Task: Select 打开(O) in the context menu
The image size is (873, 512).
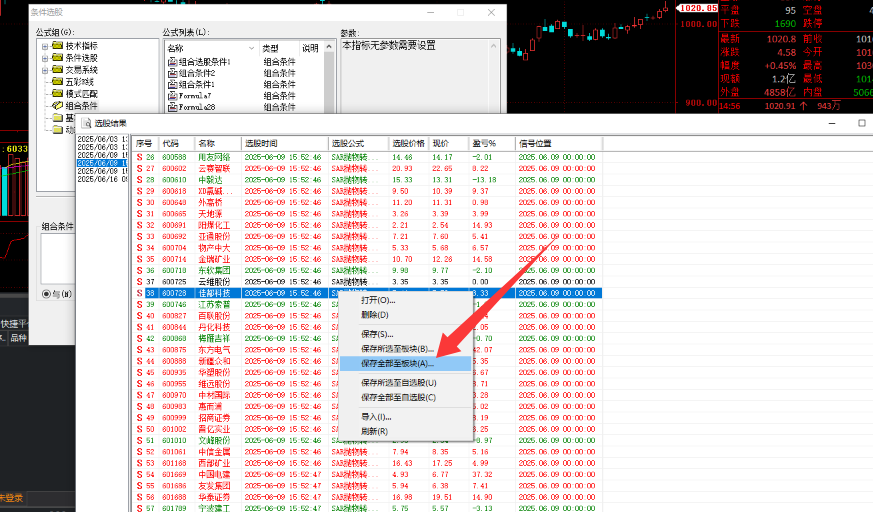Action: 378,300
